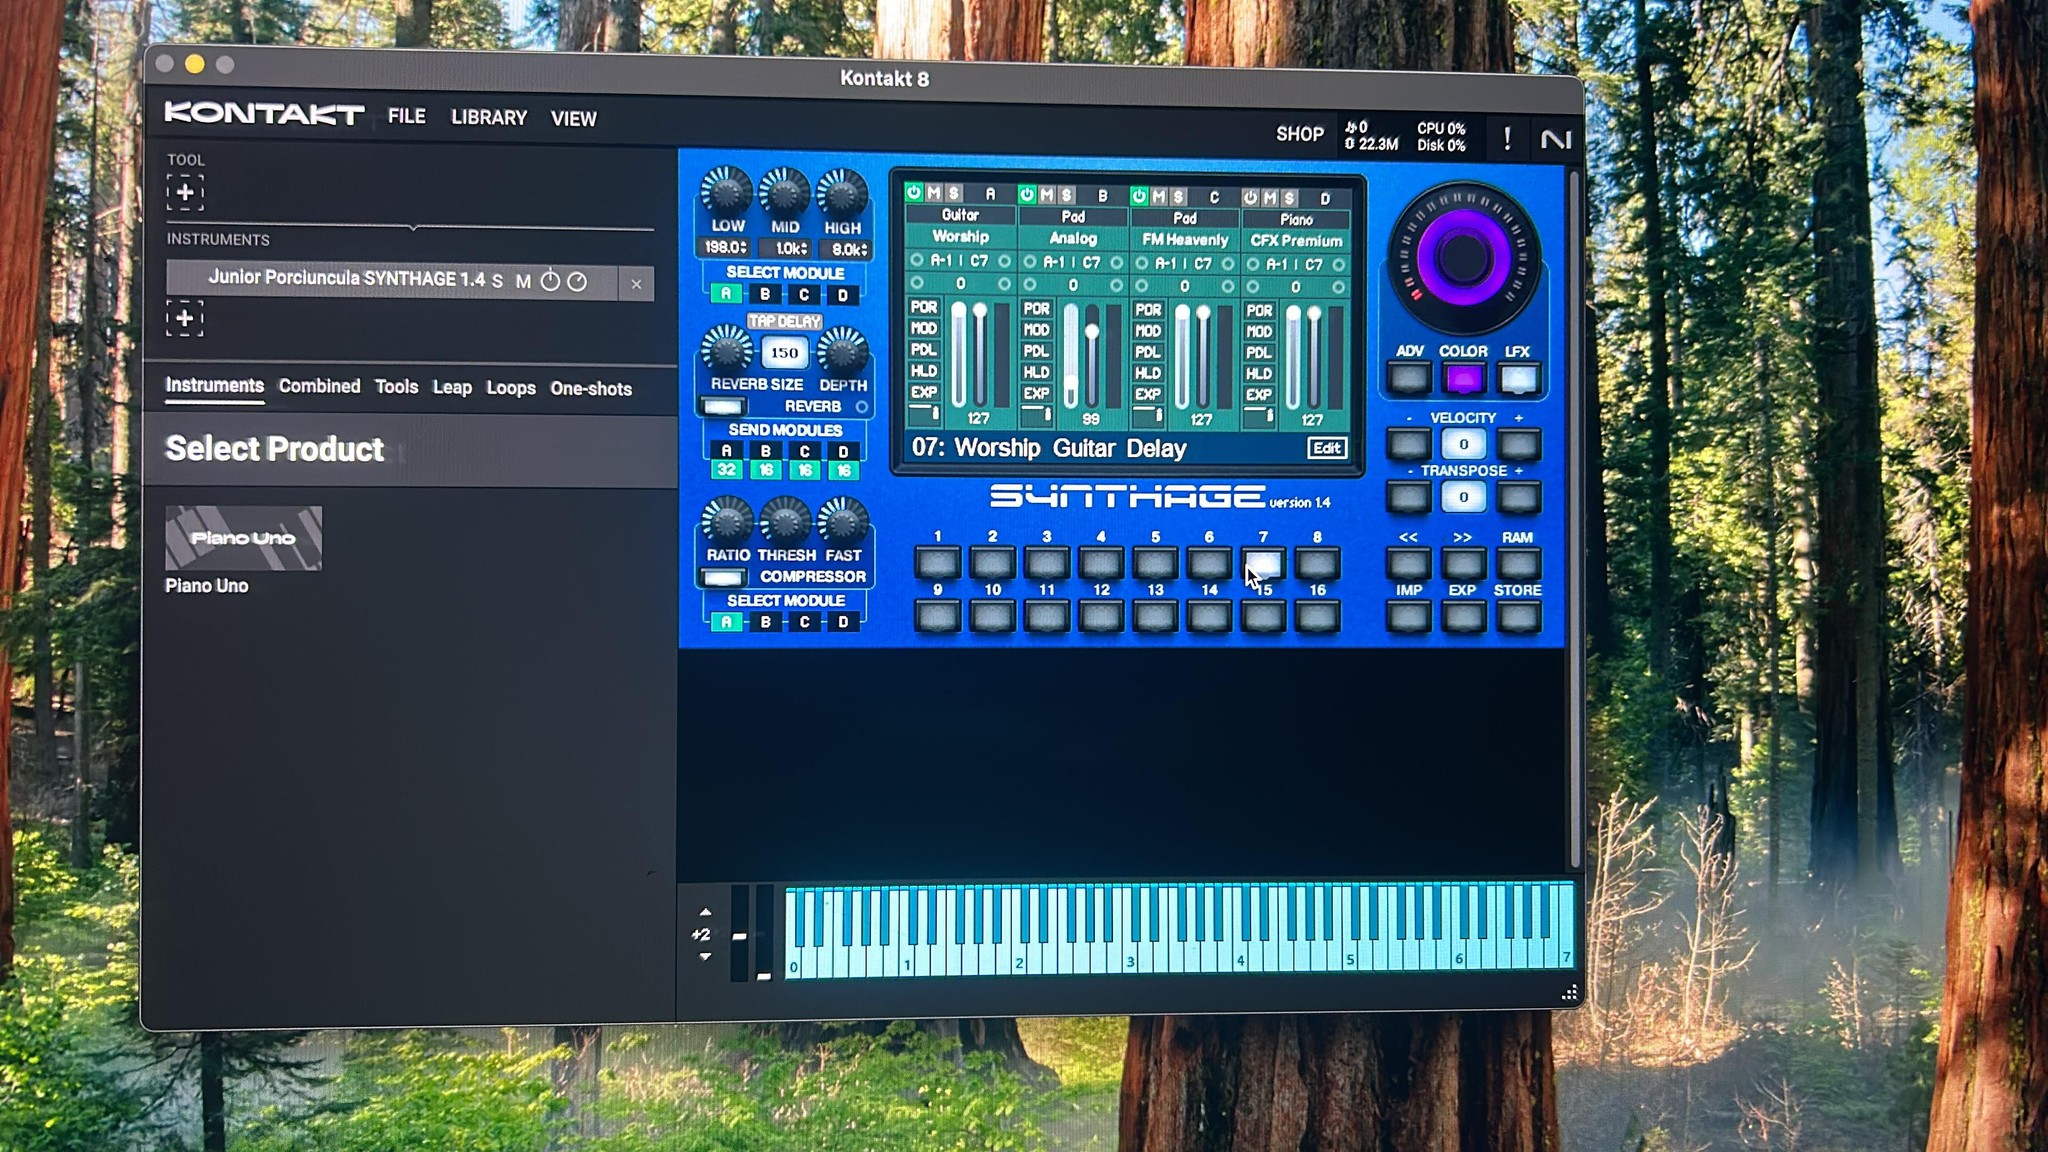
Task: Go to next bank with >> button
Action: (1463, 564)
